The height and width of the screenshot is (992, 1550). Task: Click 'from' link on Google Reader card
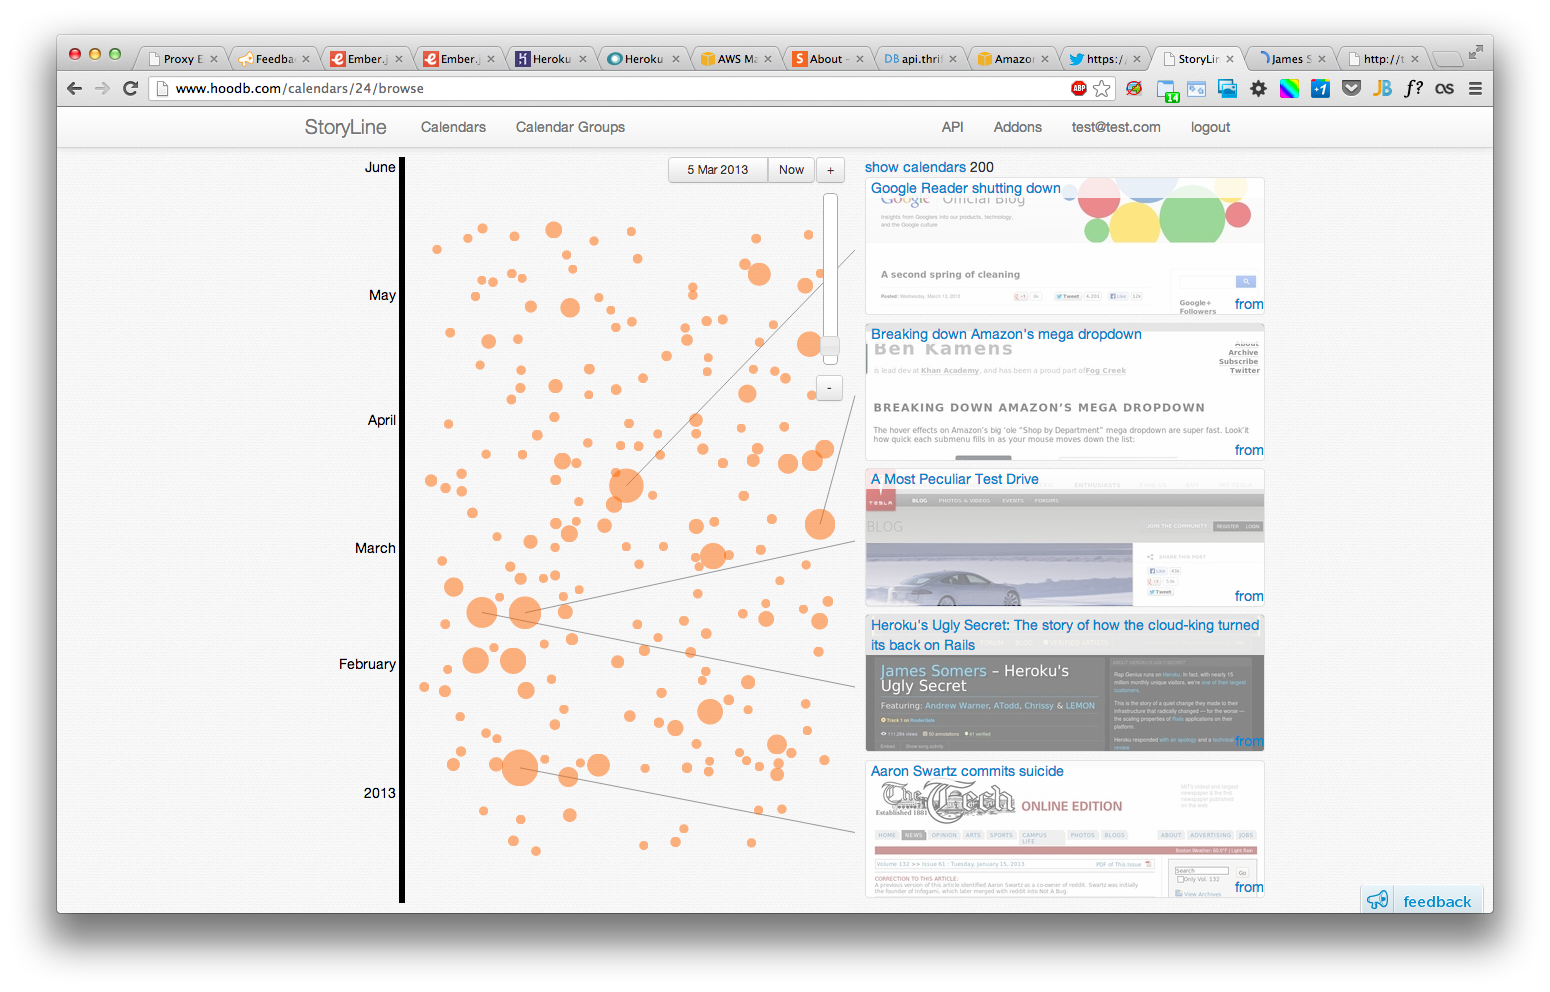[x=1249, y=304]
